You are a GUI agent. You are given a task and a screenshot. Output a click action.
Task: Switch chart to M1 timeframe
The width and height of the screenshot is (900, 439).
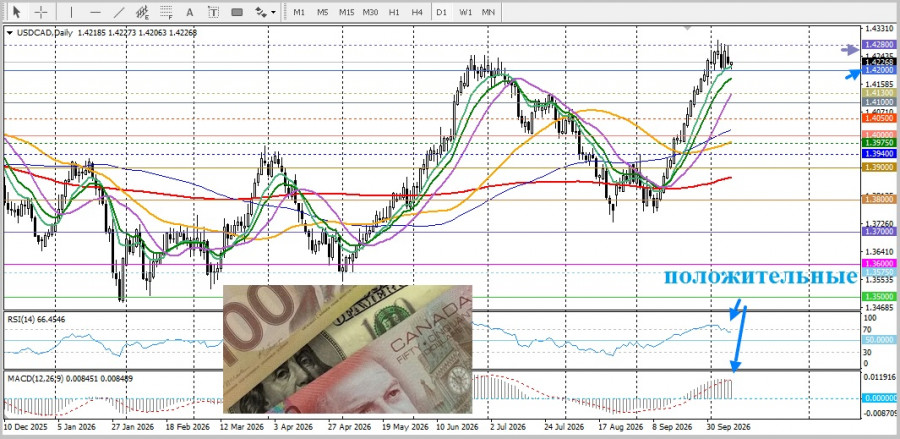(299, 11)
